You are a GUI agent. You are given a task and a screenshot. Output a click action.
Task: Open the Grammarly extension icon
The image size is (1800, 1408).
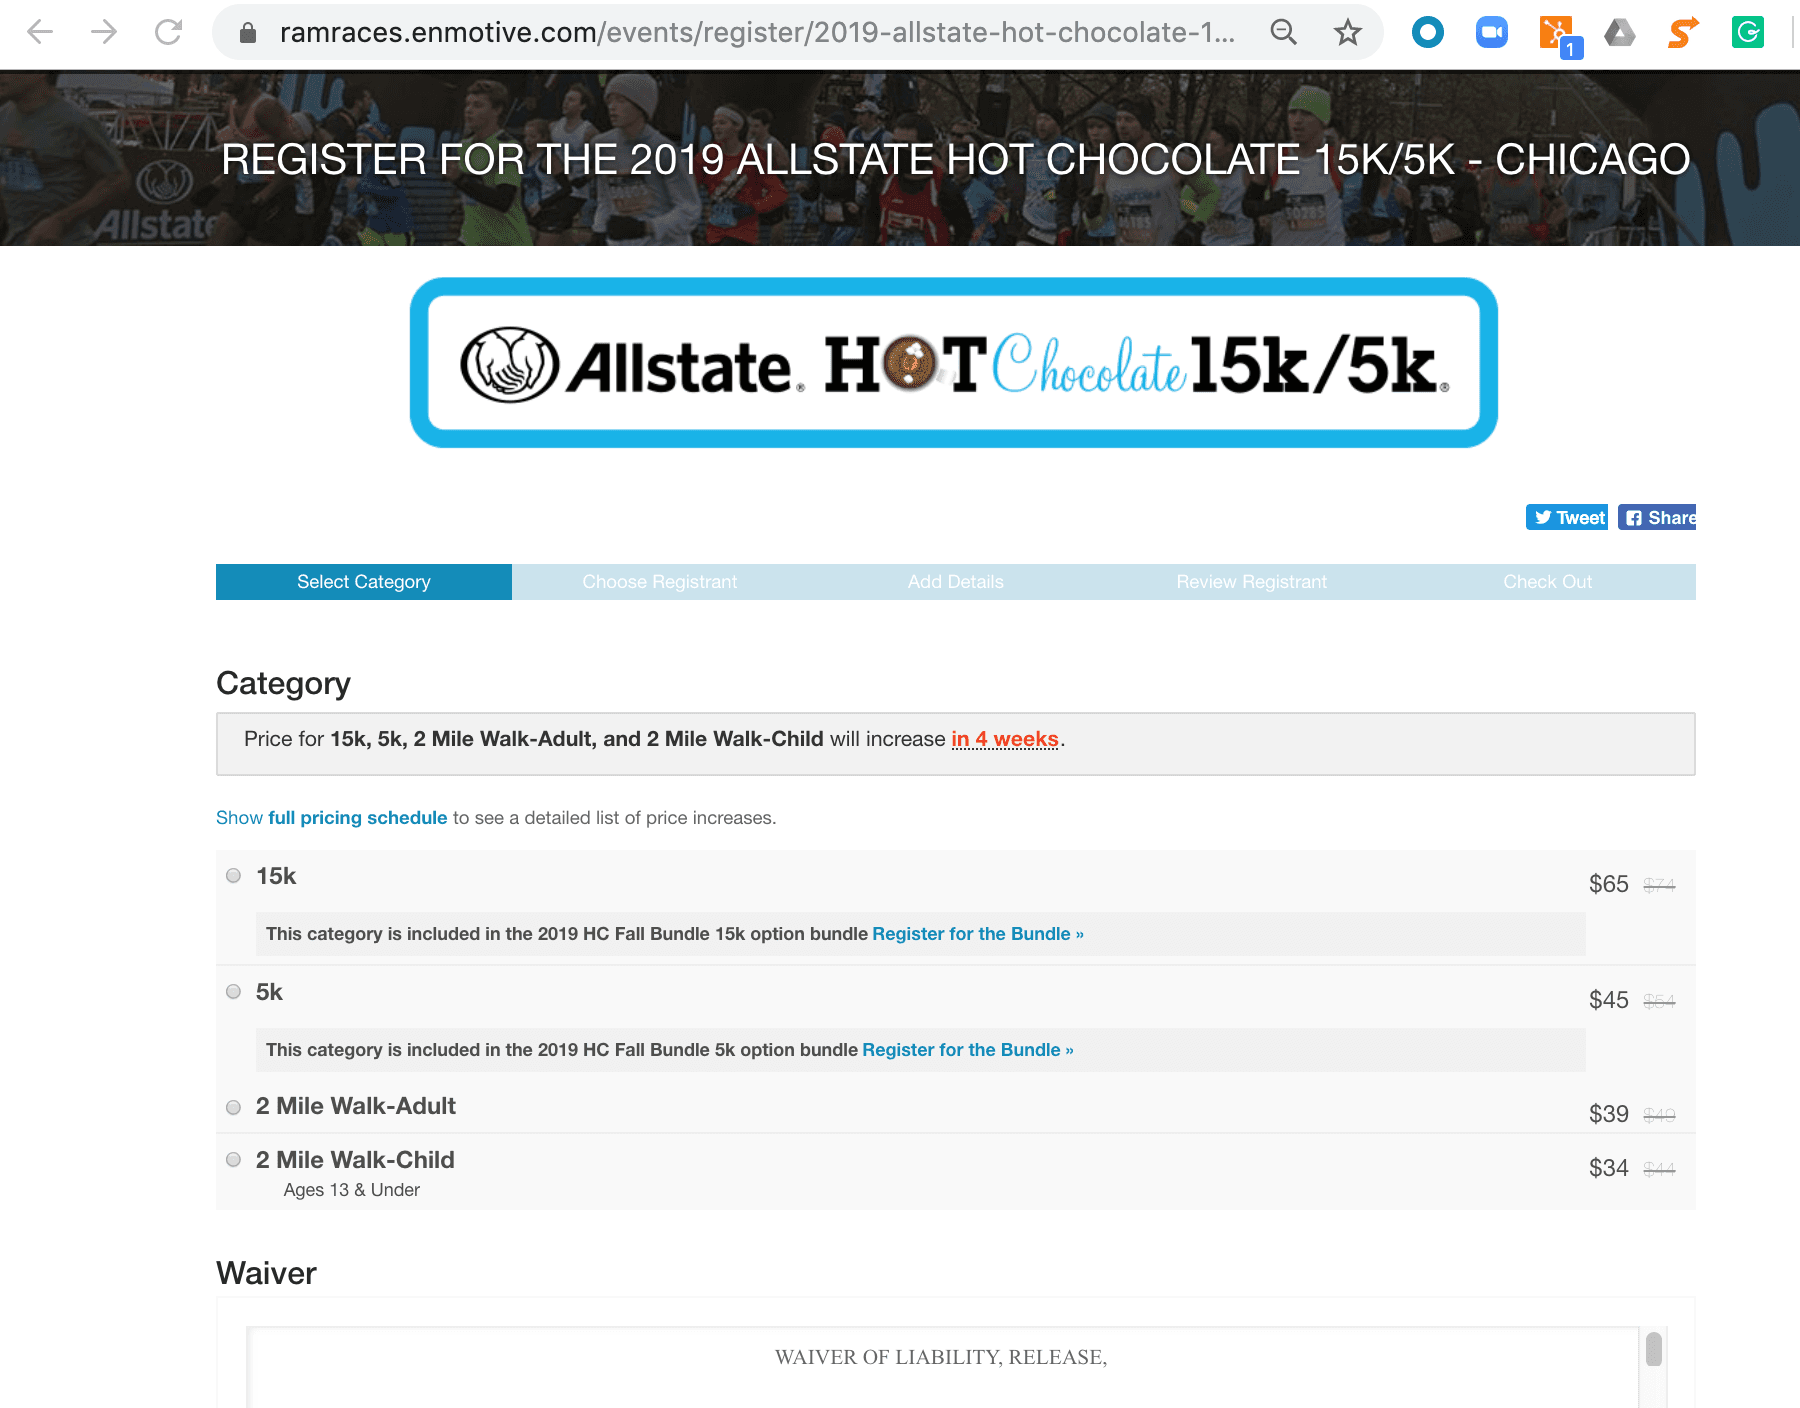click(x=1747, y=33)
